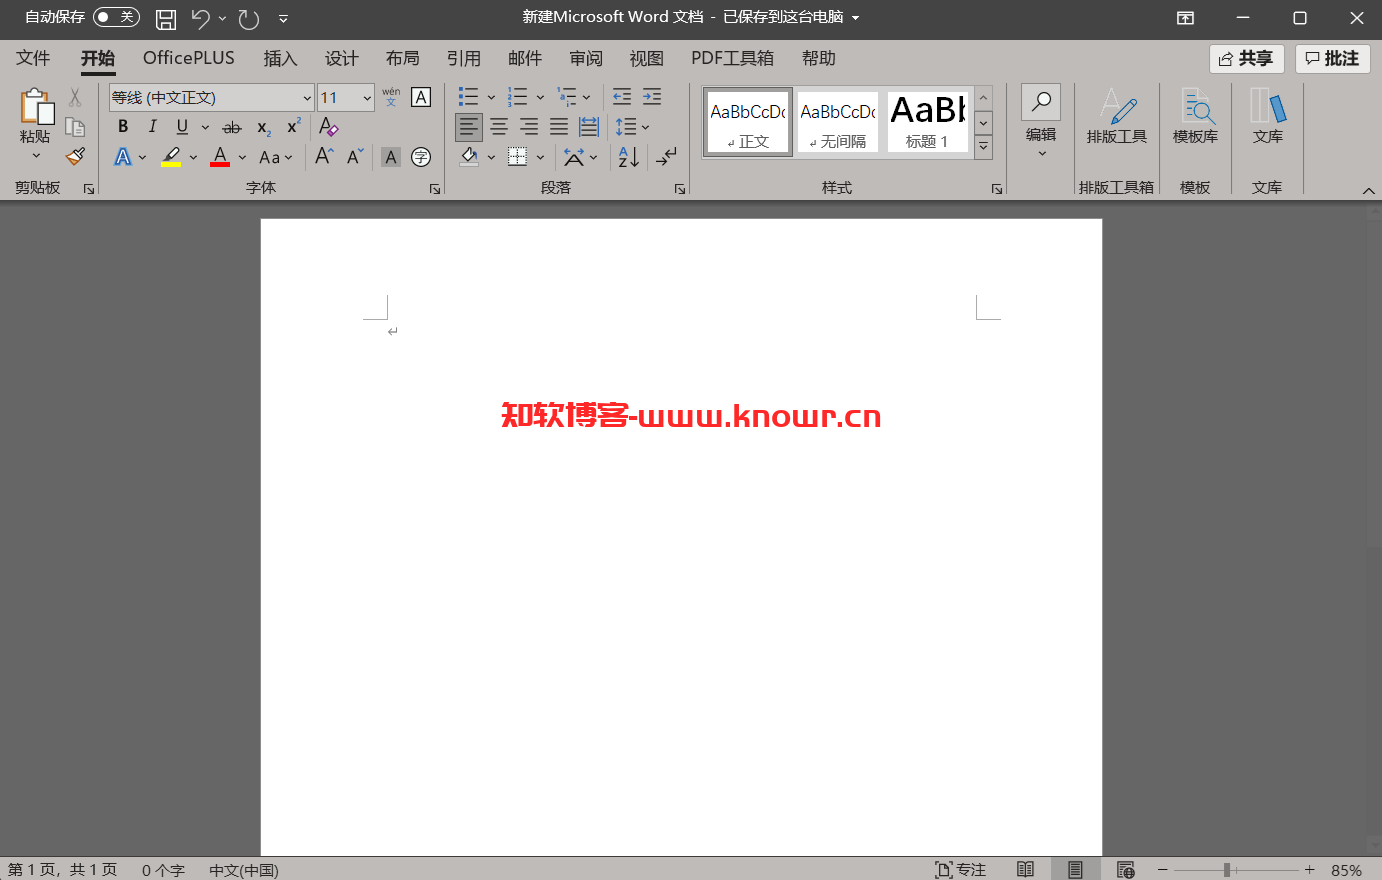This screenshot has width=1382, height=880.
Task: Click the Undo arrow icon
Action: (x=200, y=18)
